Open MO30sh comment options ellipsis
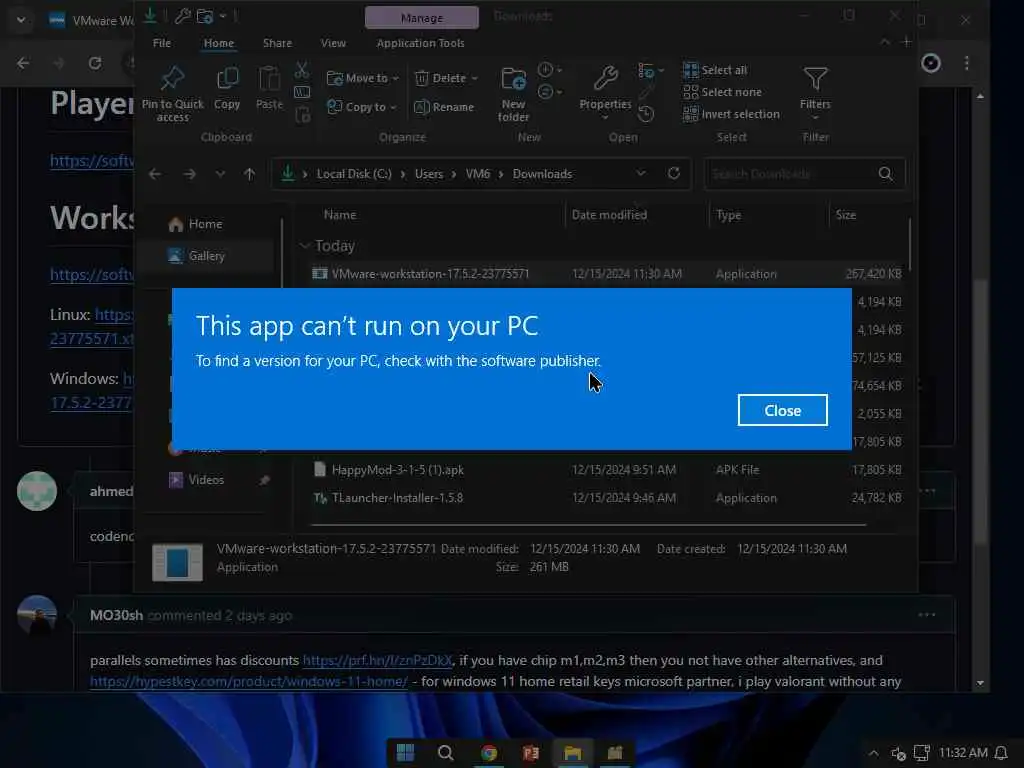This screenshot has width=1024, height=768. (x=927, y=615)
